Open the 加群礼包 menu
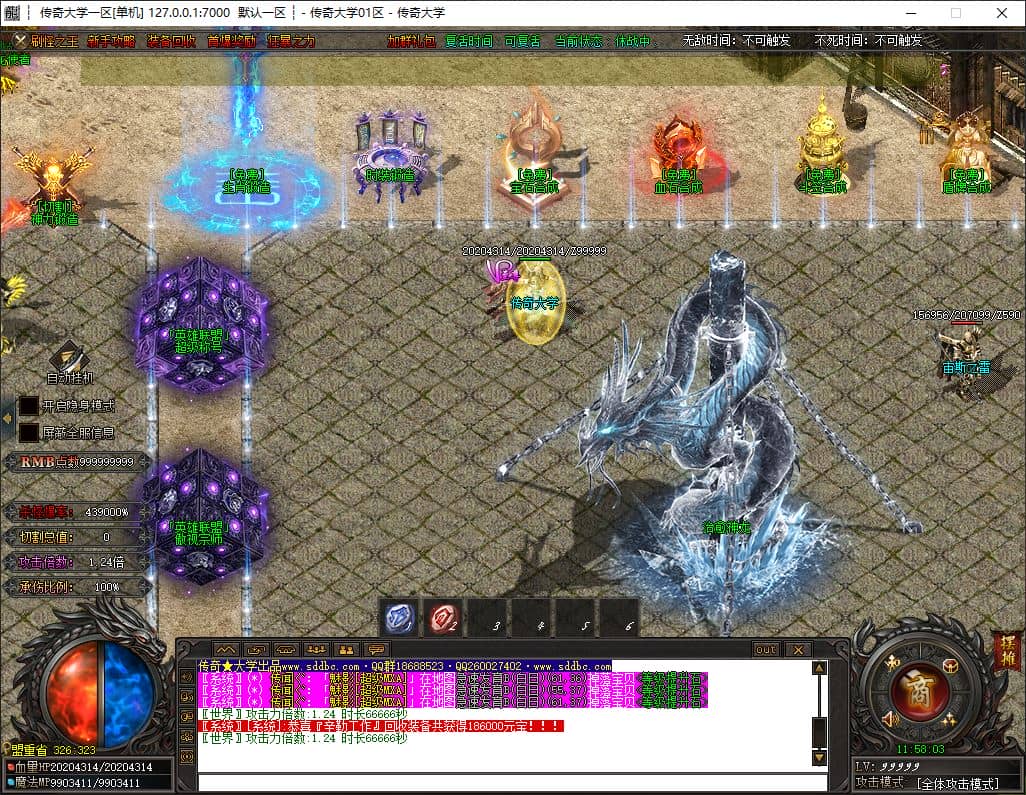1026x795 pixels. (x=411, y=41)
